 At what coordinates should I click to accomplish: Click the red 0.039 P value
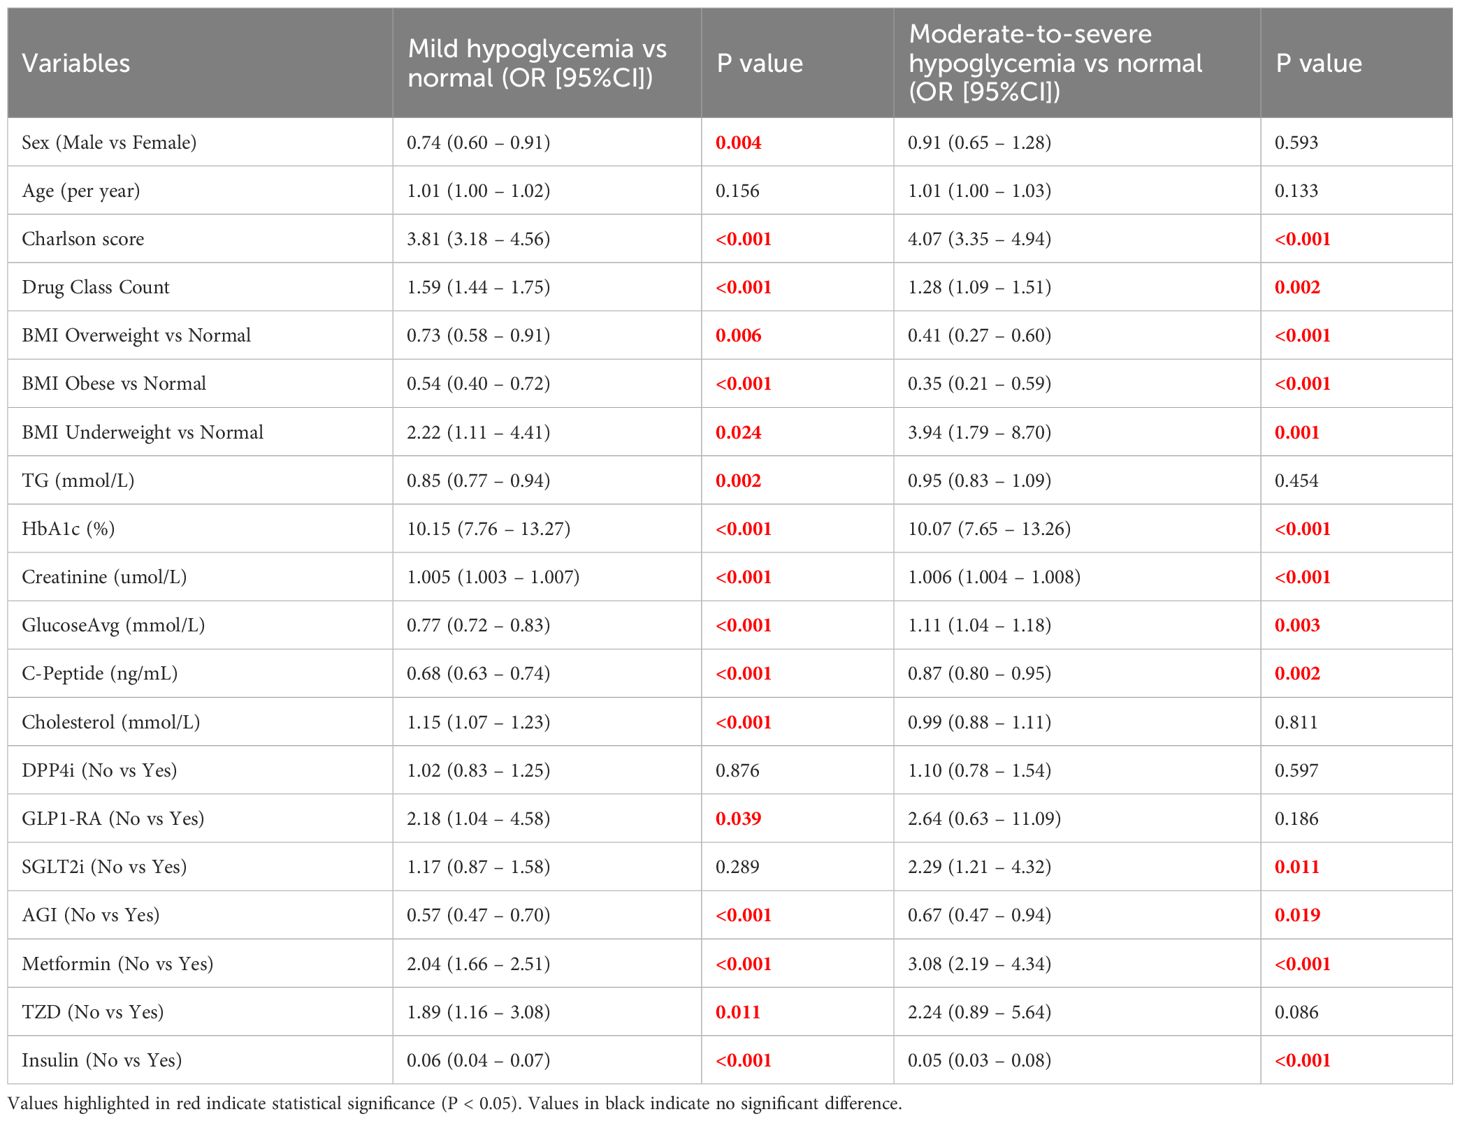[738, 818]
